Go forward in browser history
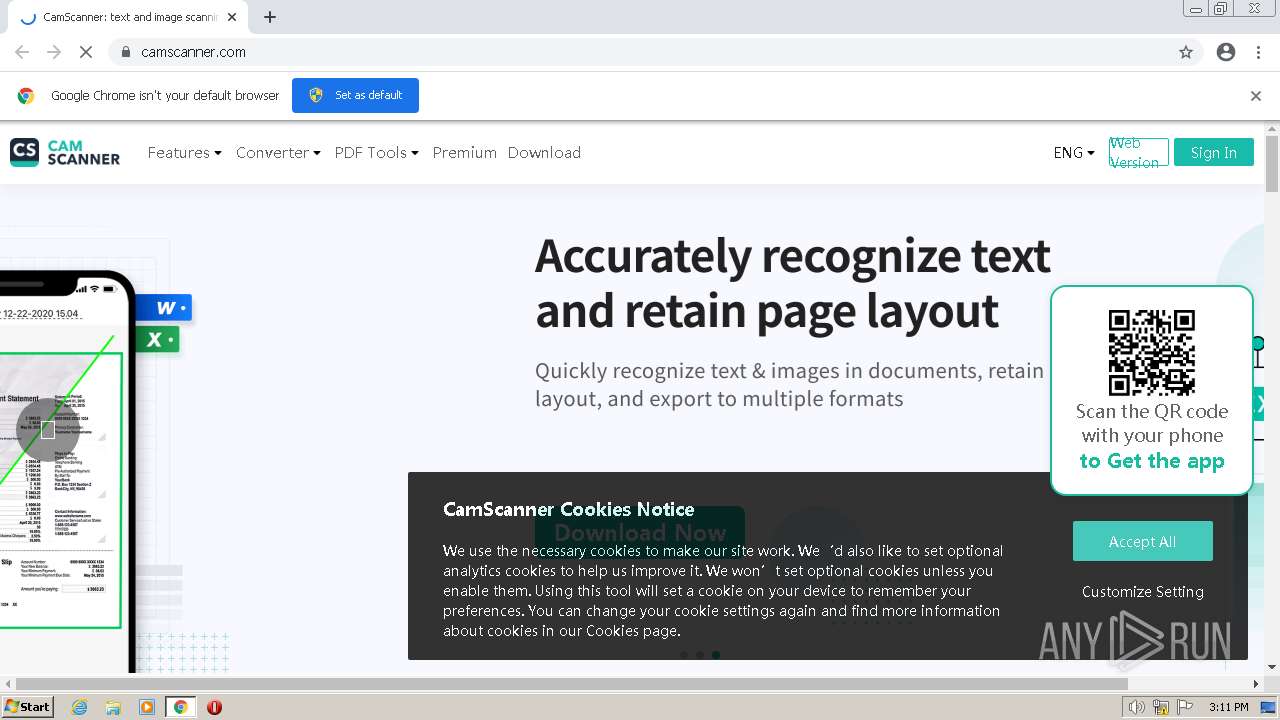 coord(54,52)
